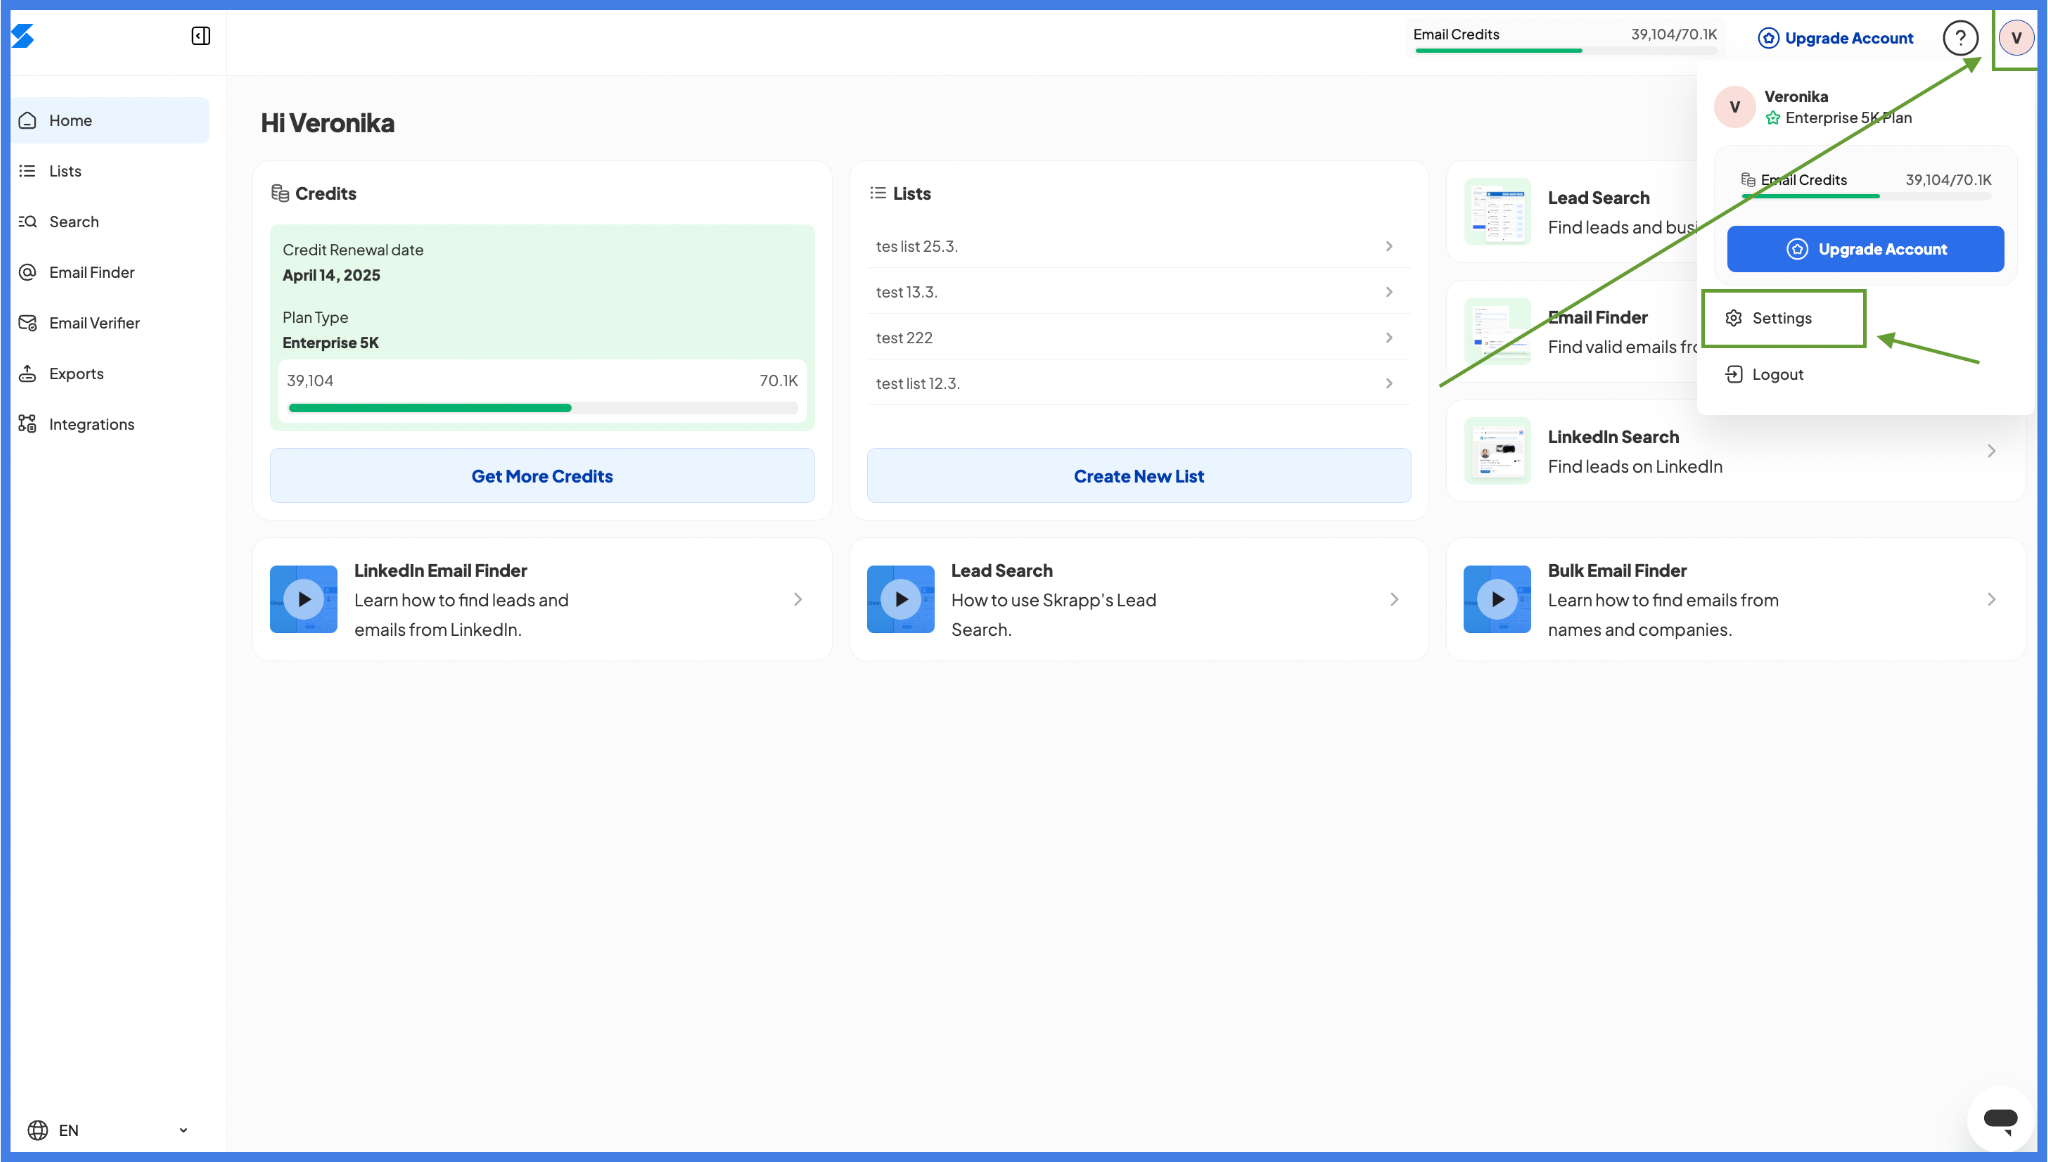Click the blue Upgrade Account button
This screenshot has height=1162, width=2048.
[1865, 249]
